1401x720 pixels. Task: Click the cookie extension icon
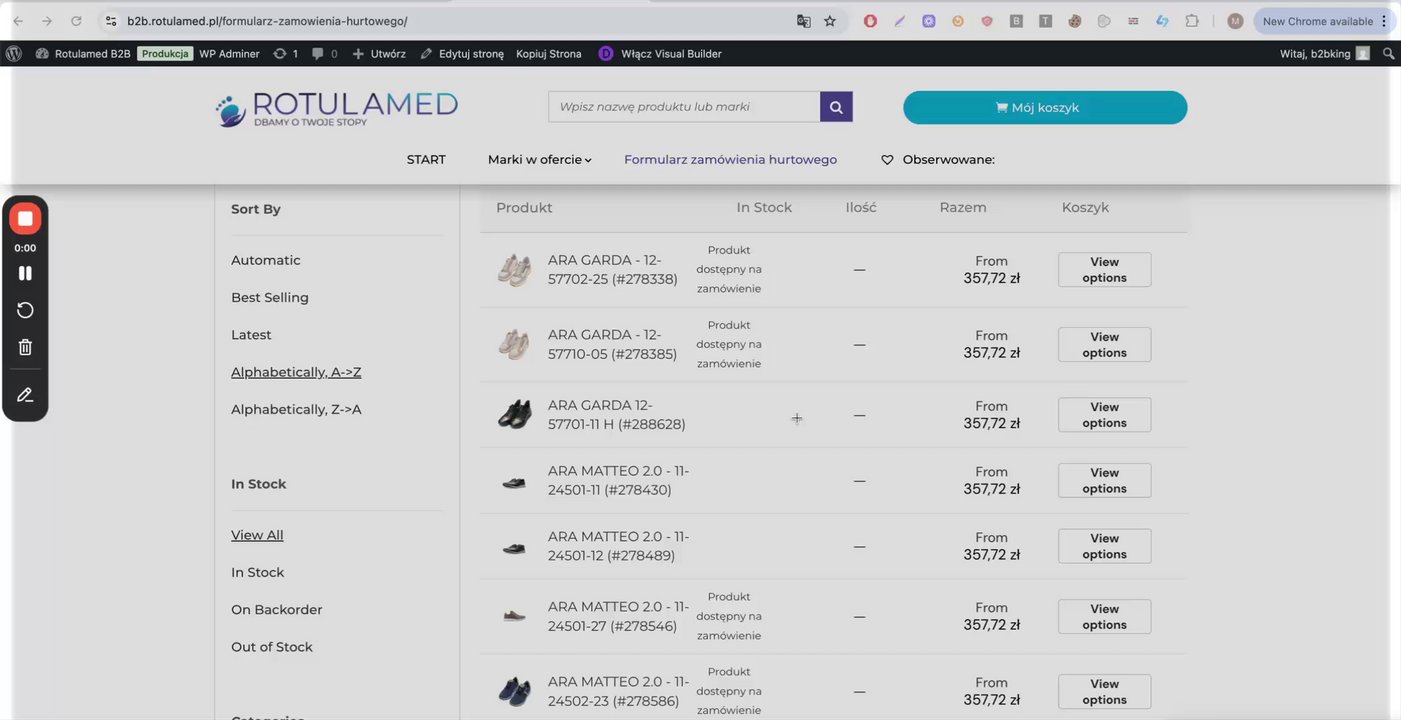(x=1075, y=21)
